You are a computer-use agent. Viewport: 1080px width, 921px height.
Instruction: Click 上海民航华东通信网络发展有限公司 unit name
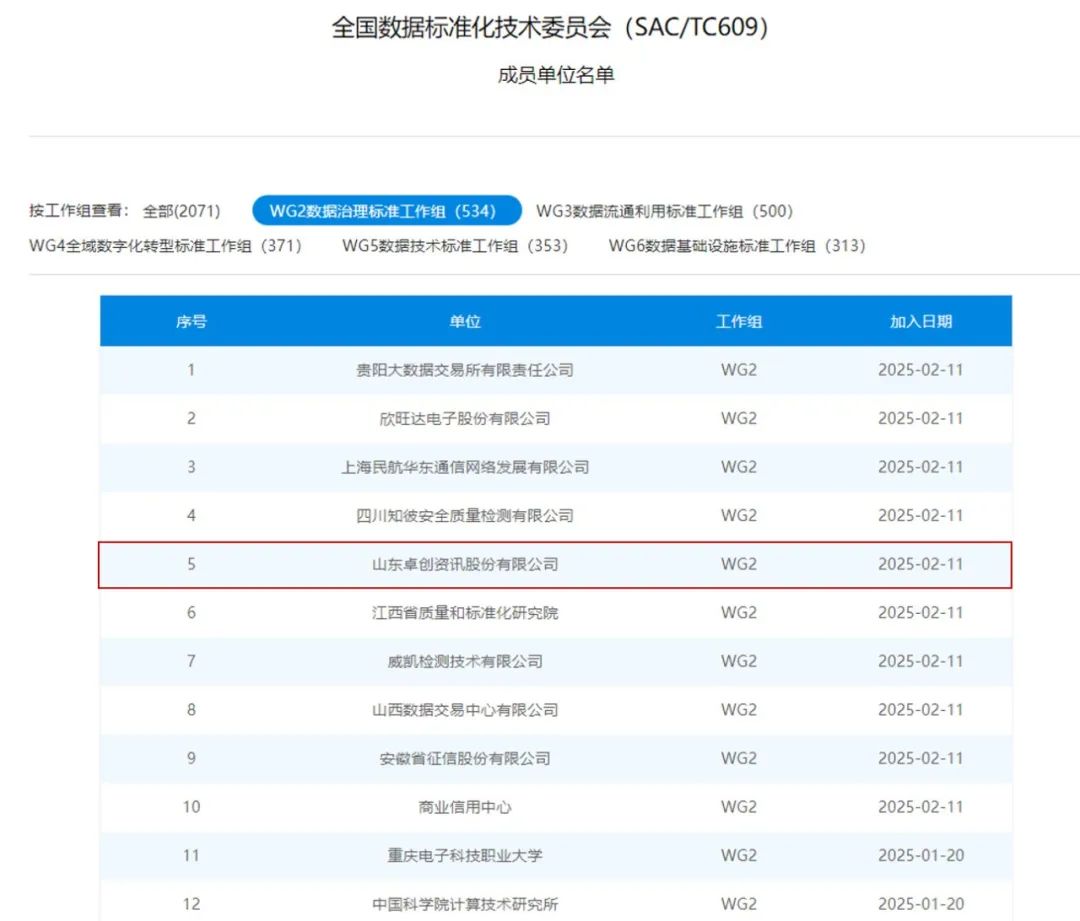465,467
